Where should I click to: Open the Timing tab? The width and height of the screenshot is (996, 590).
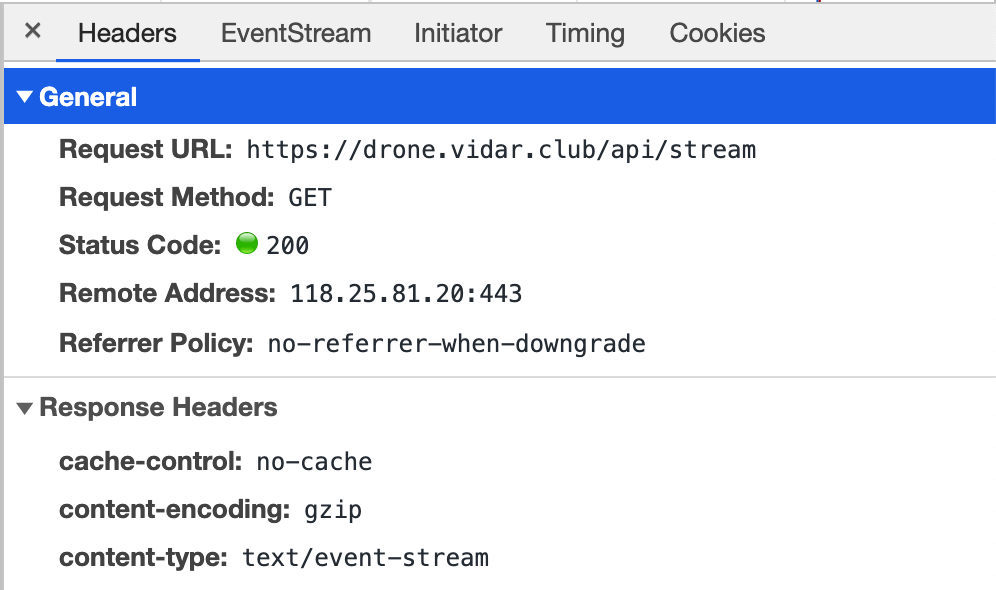[585, 33]
